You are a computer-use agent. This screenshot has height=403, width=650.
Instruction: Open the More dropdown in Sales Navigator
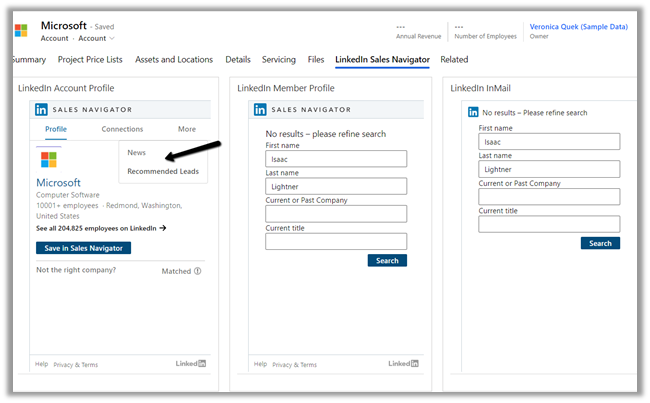187,129
